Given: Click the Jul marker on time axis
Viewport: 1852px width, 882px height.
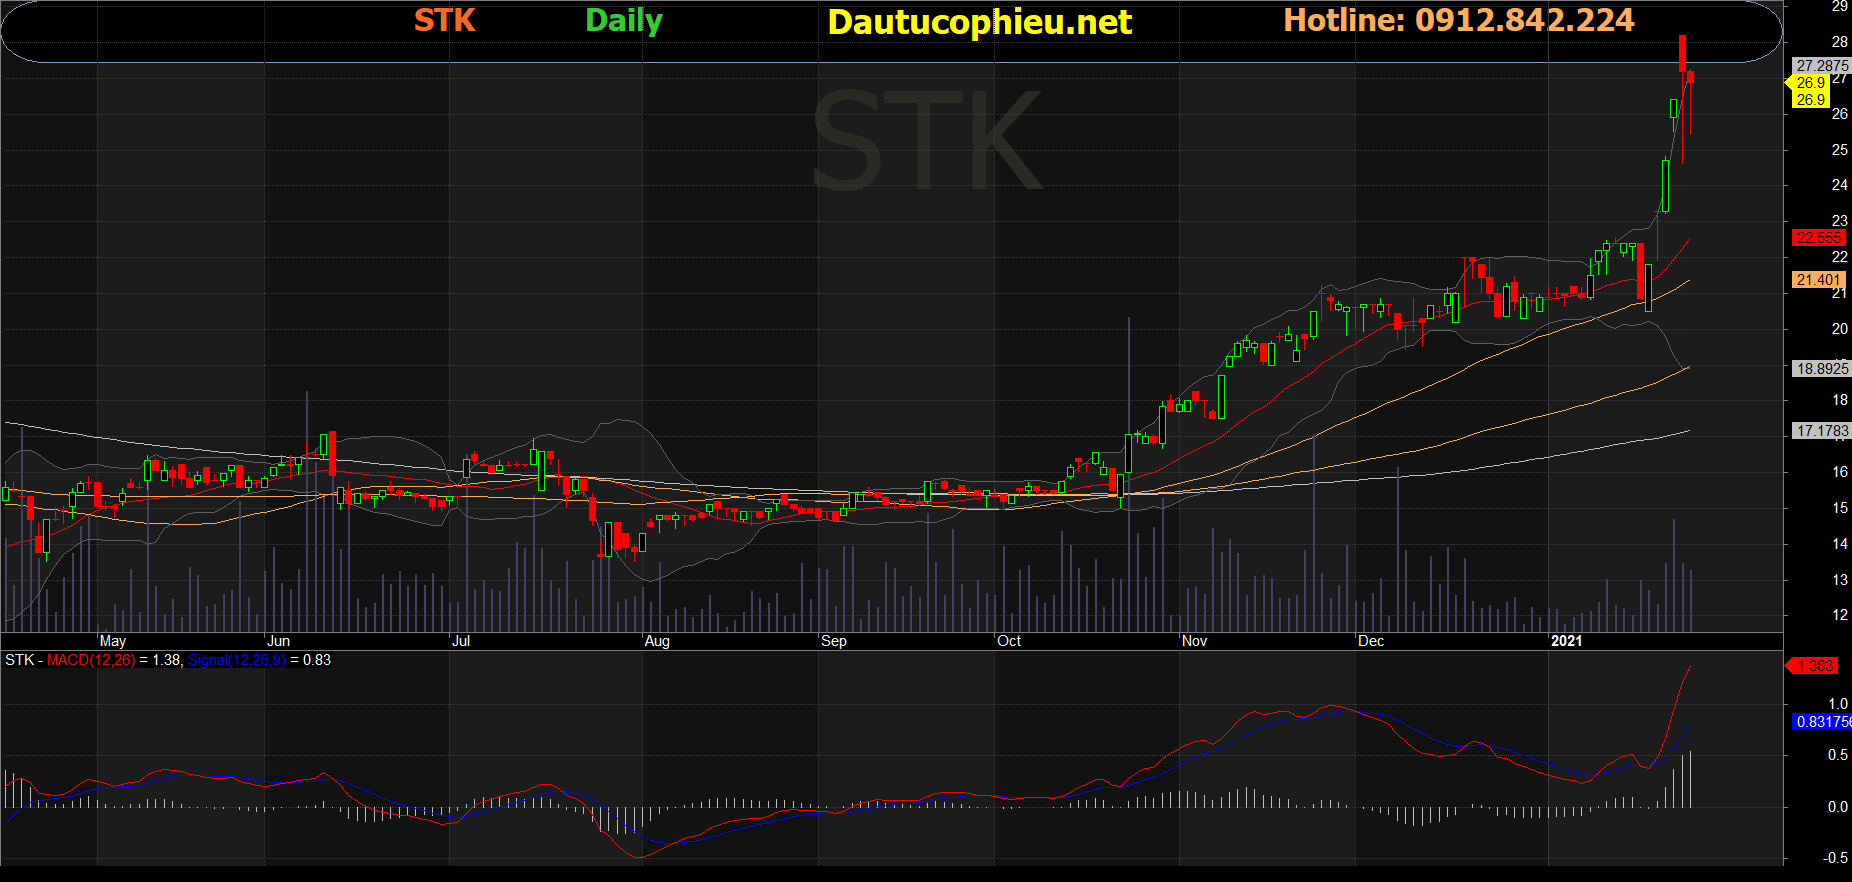Looking at the screenshot, I should [x=461, y=641].
